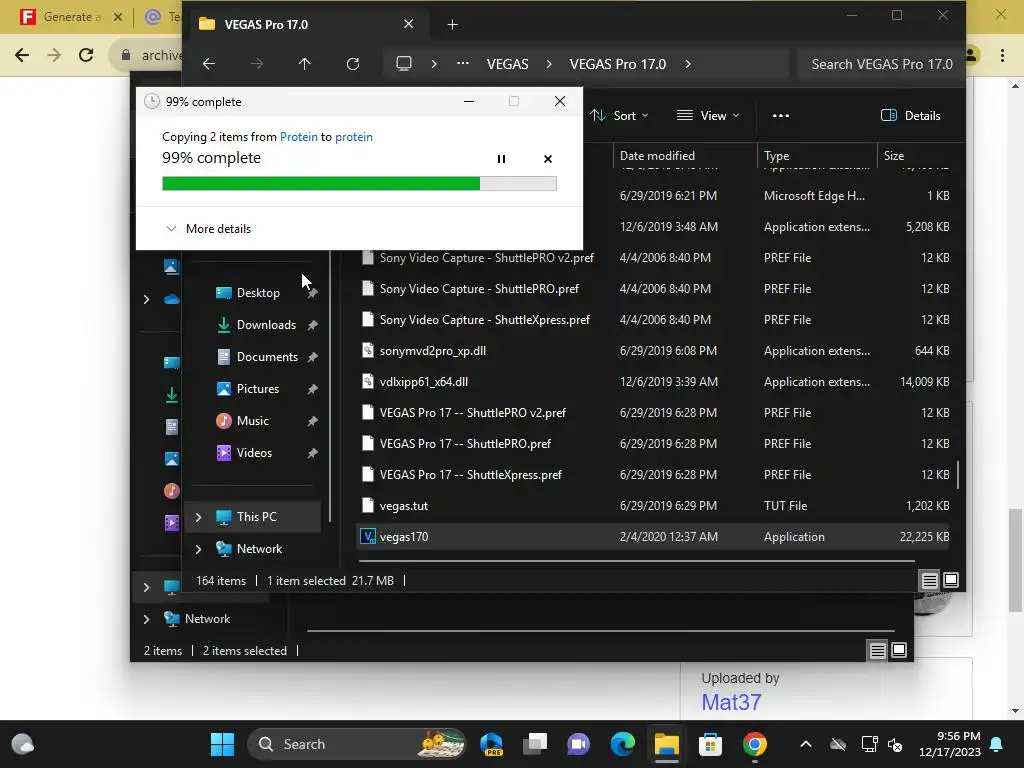Screen dimensions: 1024x768
Task: Open the View dropdown menu
Action: pyautogui.click(x=708, y=116)
